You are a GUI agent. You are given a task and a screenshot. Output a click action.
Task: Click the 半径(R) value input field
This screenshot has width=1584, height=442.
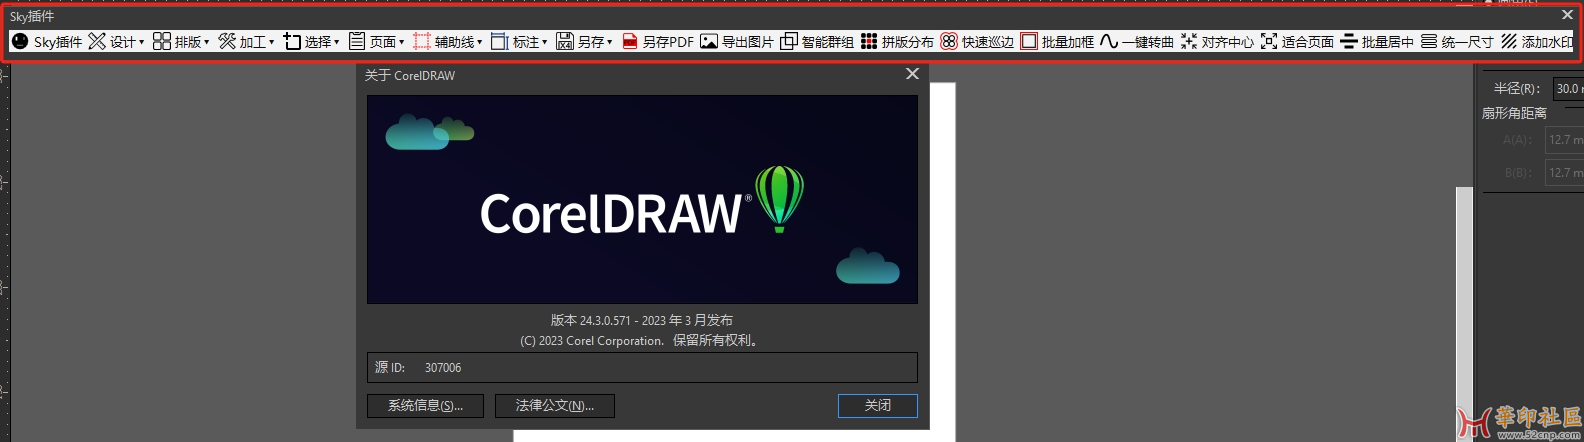[x=1568, y=89]
